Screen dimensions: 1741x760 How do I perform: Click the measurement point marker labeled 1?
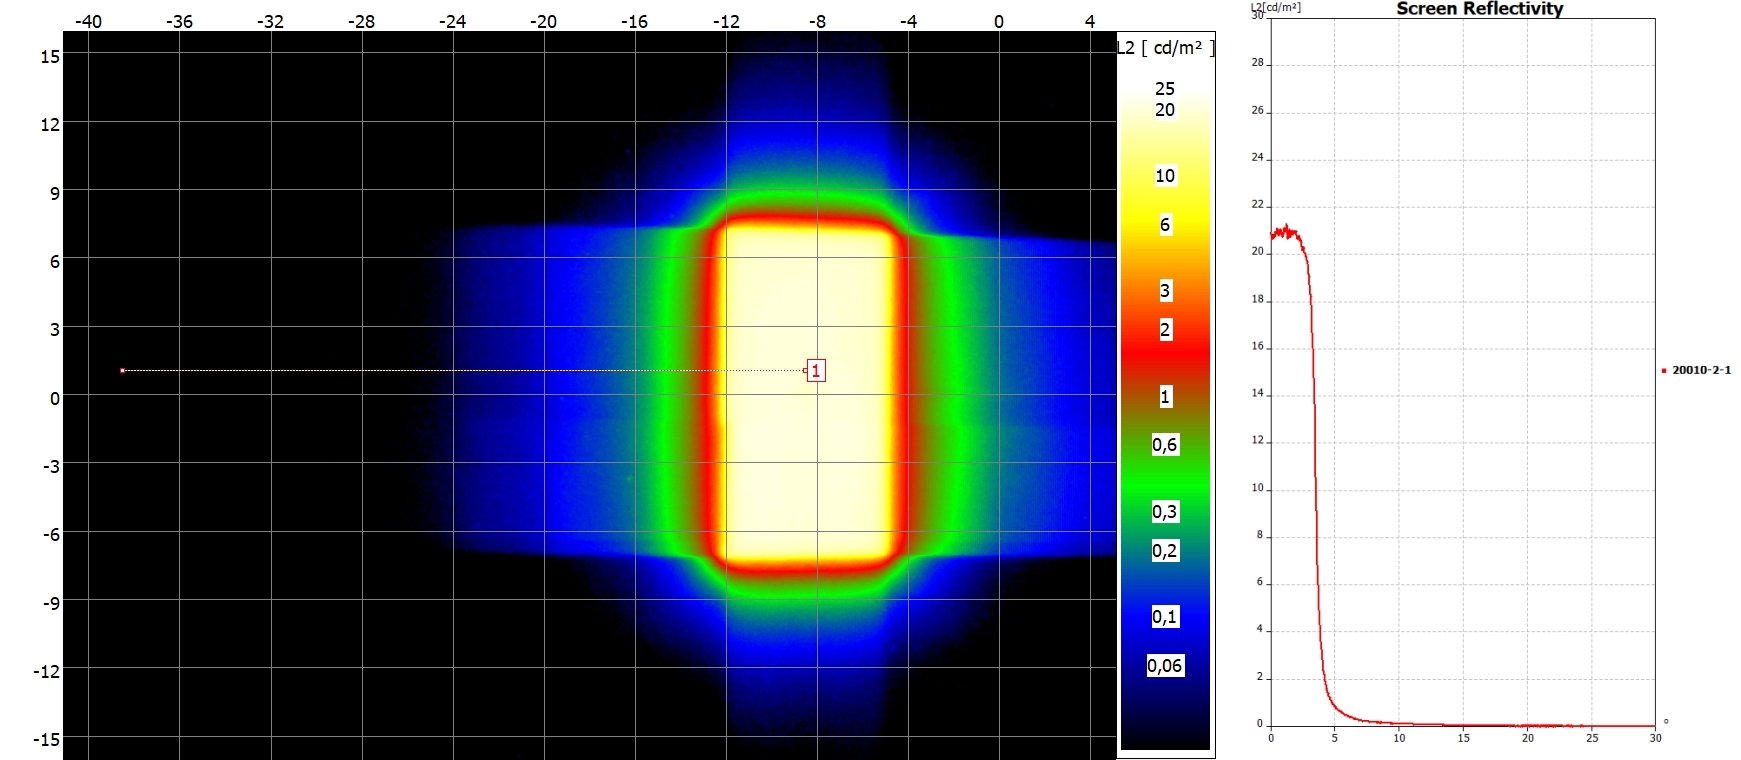tap(816, 371)
